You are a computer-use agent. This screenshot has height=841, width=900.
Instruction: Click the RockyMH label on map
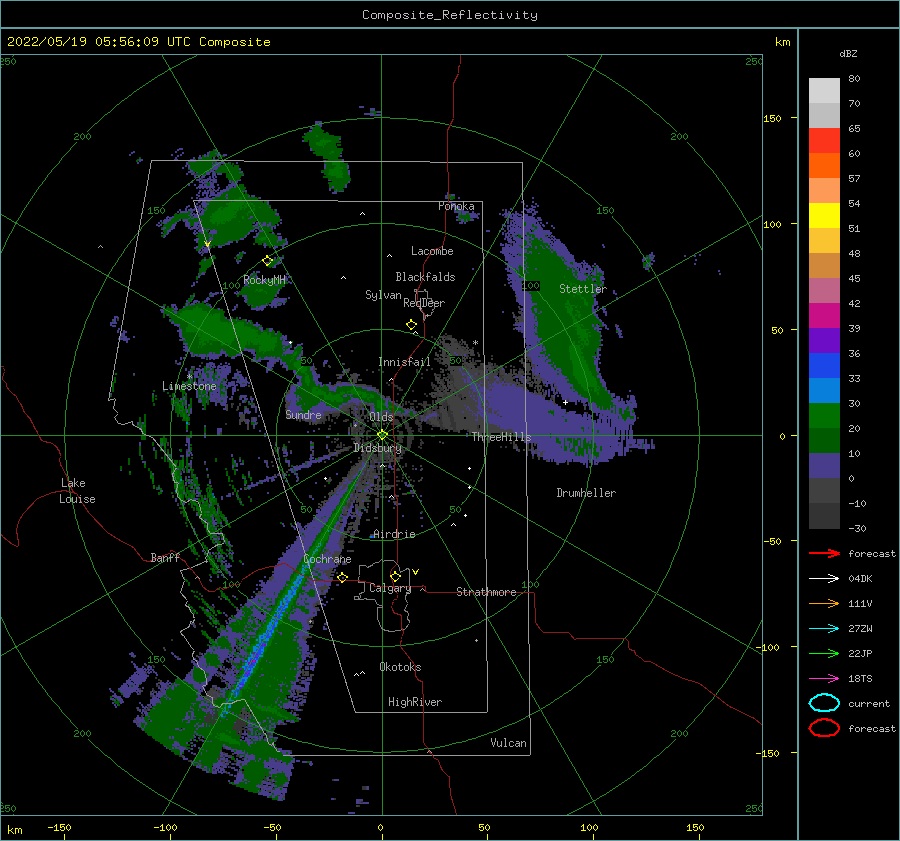click(x=264, y=280)
